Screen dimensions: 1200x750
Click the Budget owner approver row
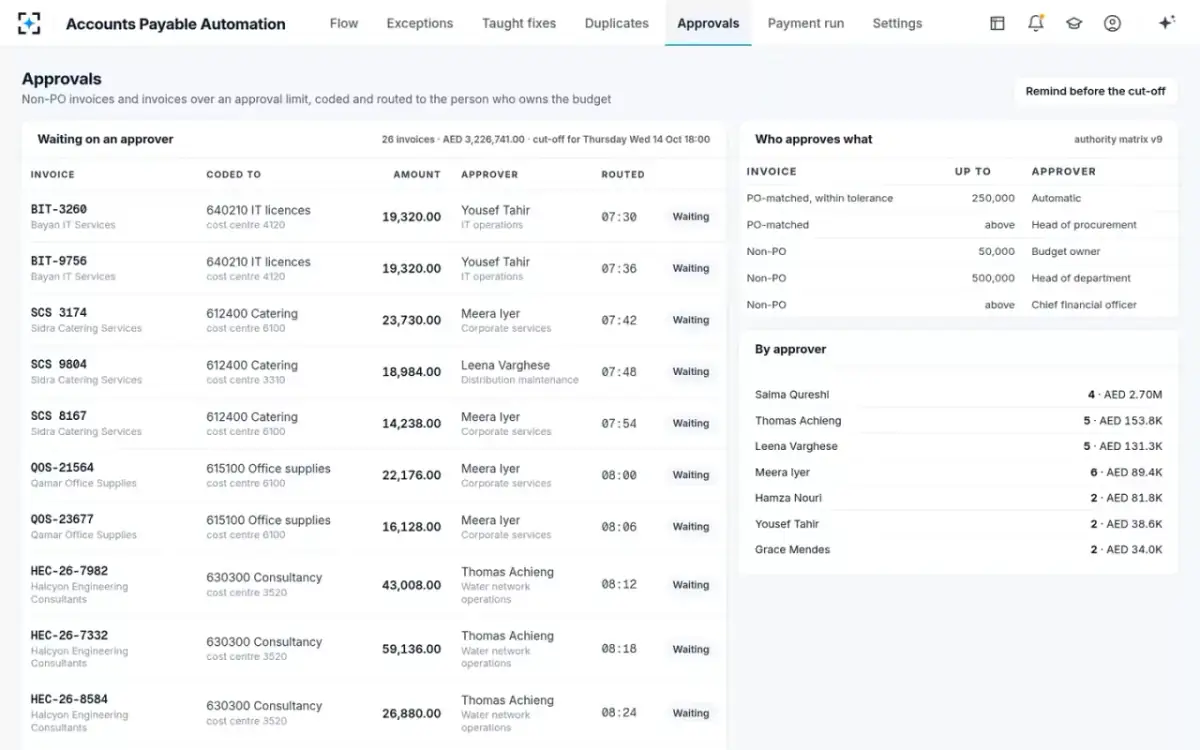(958, 252)
